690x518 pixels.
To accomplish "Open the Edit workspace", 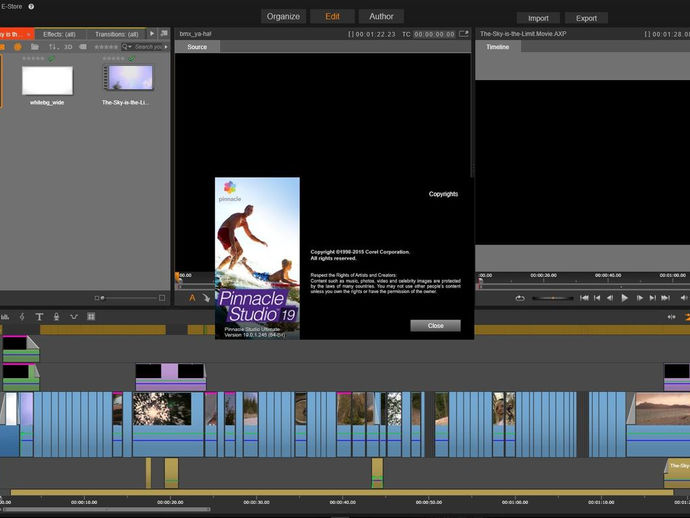I will click(332, 16).
